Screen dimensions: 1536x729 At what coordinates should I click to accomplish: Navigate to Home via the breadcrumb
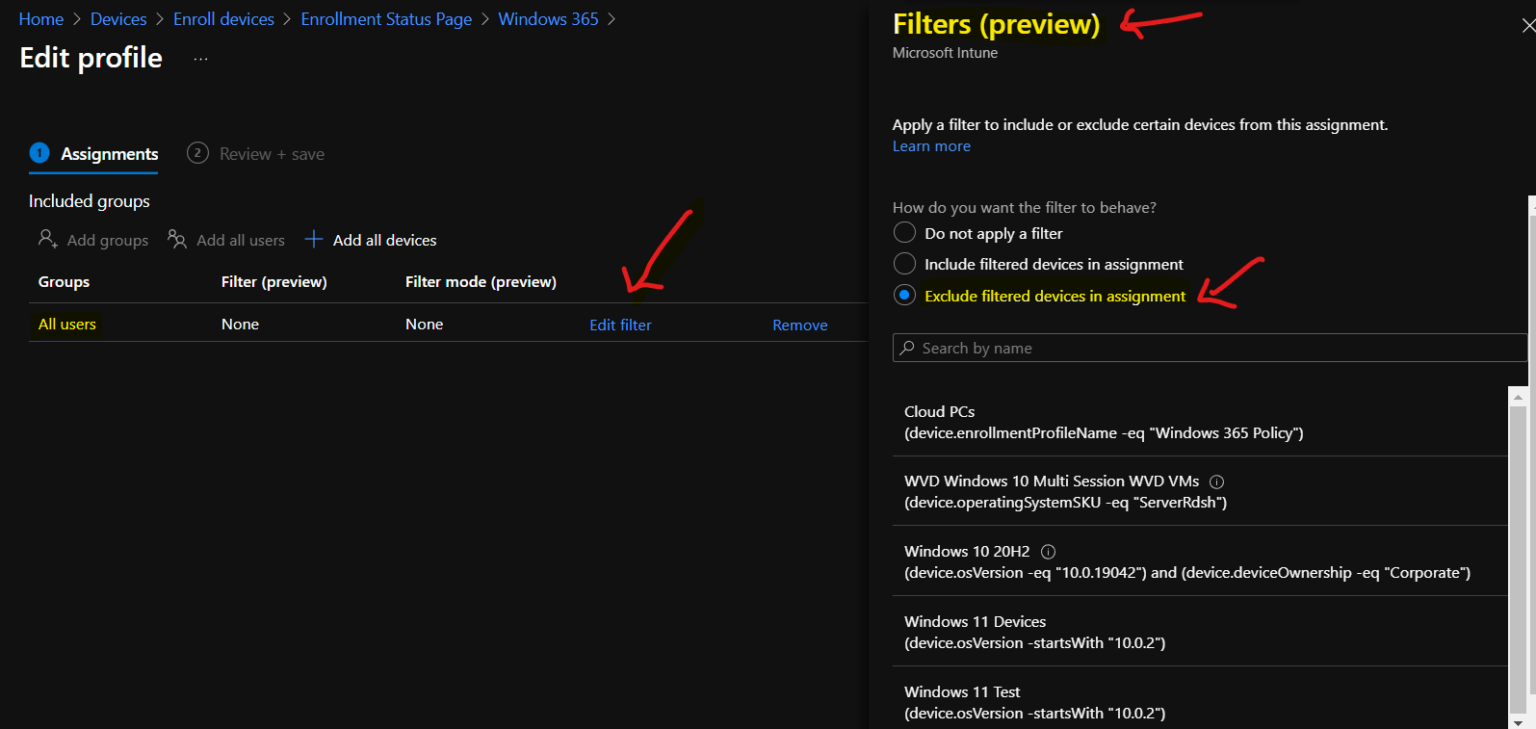(x=41, y=18)
